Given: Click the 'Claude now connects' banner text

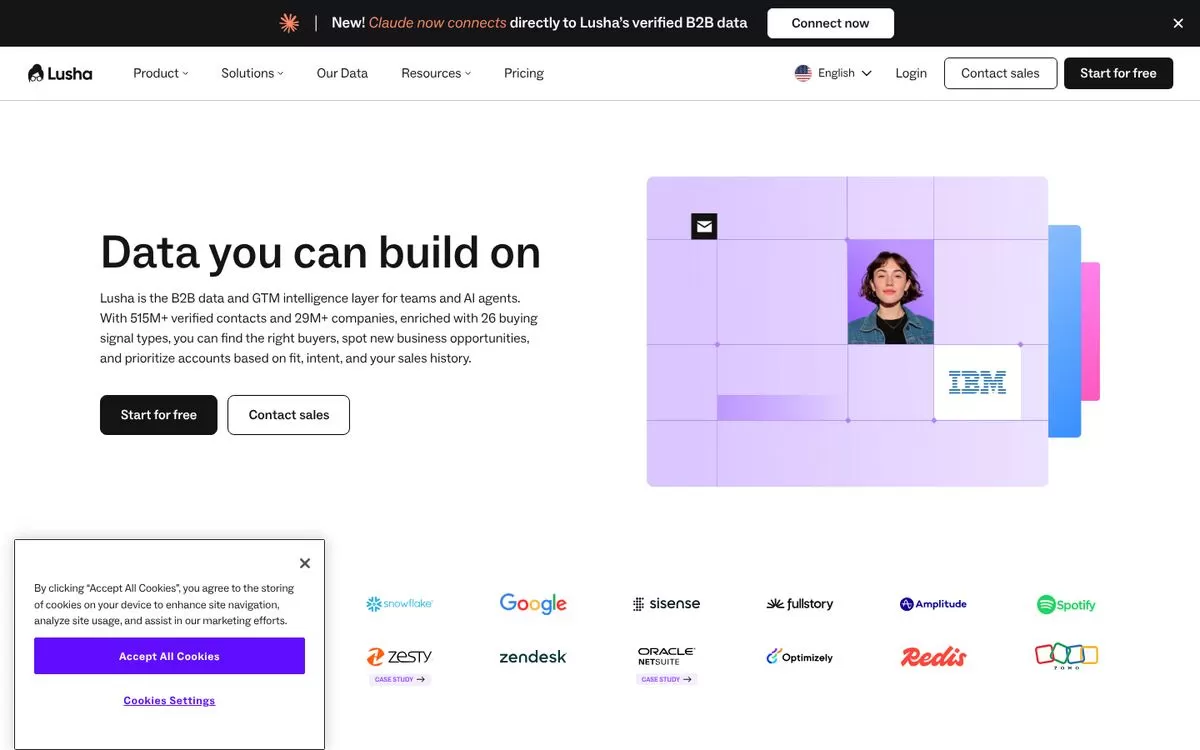Looking at the screenshot, I should (437, 23).
